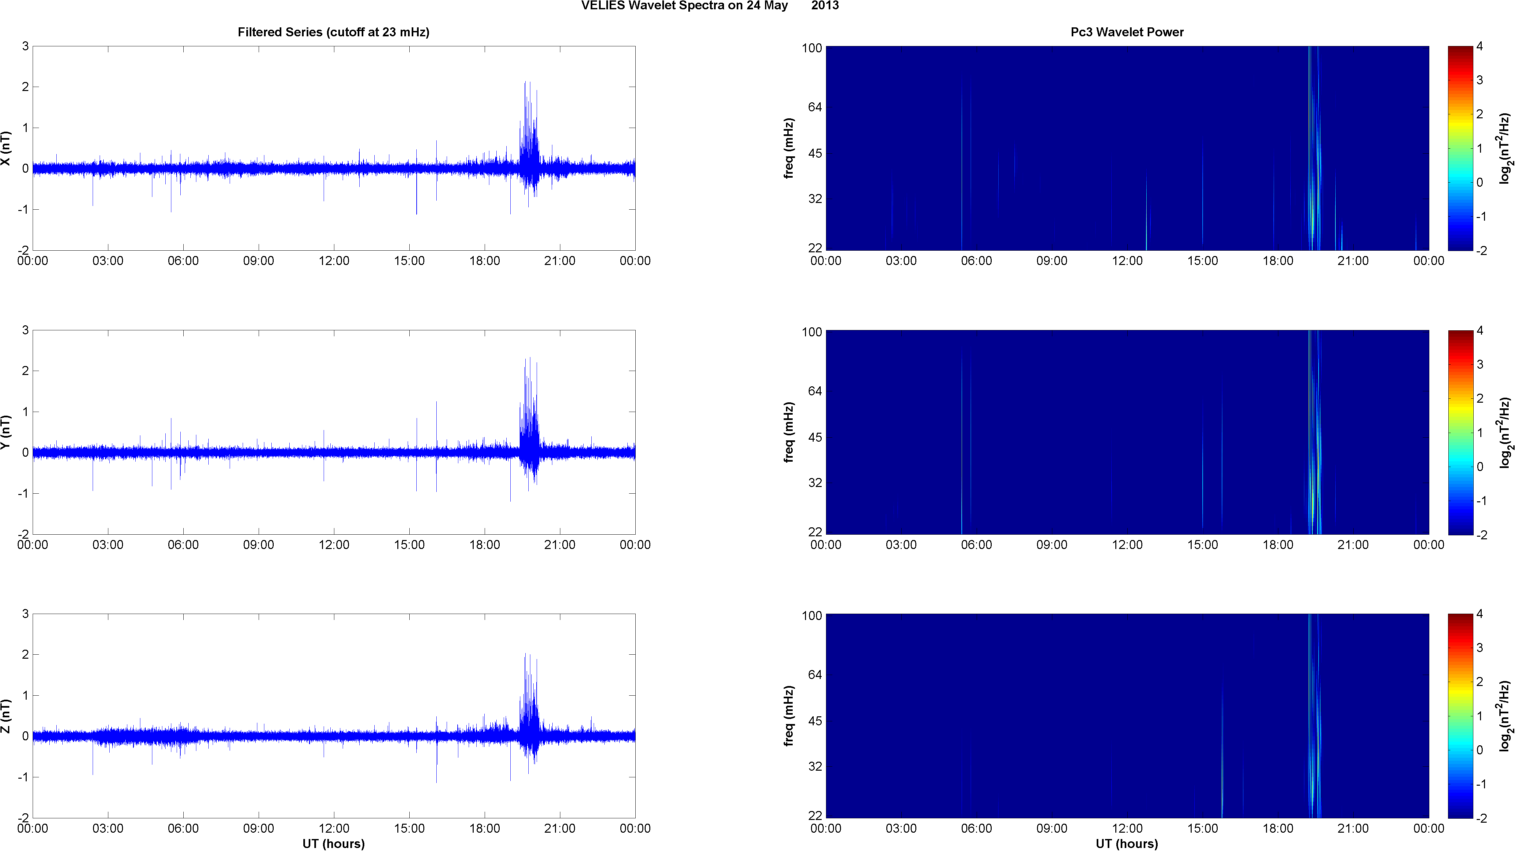The height and width of the screenshot is (851, 1515).
Task: Click the log2(nT²/Hz) label beside middle colorbar
Action: point(1505,432)
